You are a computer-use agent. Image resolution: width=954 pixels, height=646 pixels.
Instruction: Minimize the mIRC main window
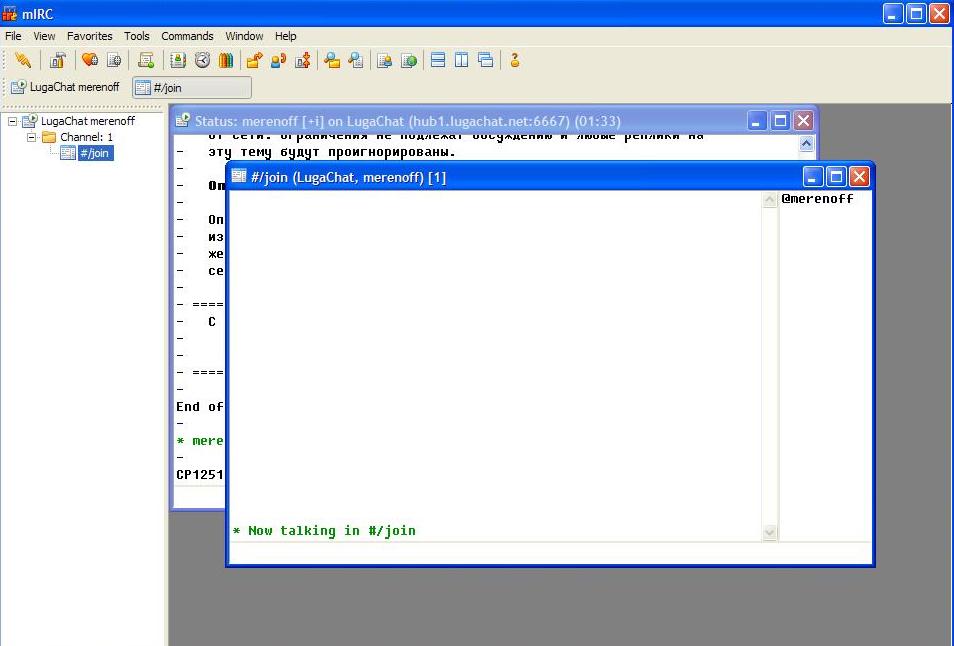coord(893,13)
